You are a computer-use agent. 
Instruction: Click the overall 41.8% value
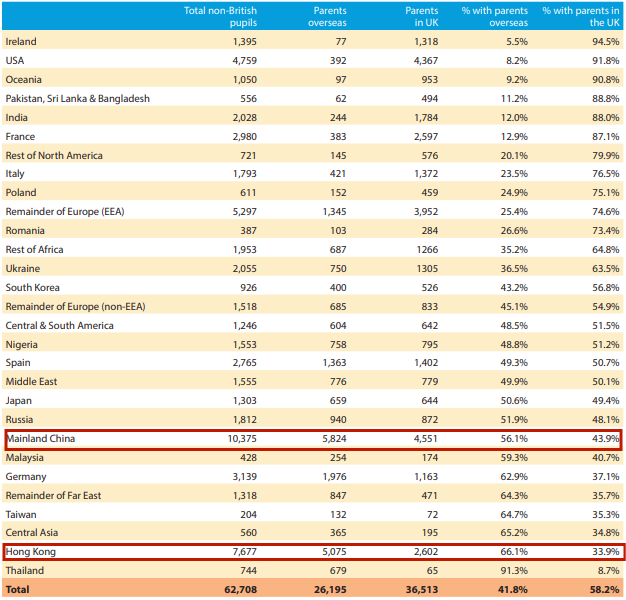tap(513, 590)
